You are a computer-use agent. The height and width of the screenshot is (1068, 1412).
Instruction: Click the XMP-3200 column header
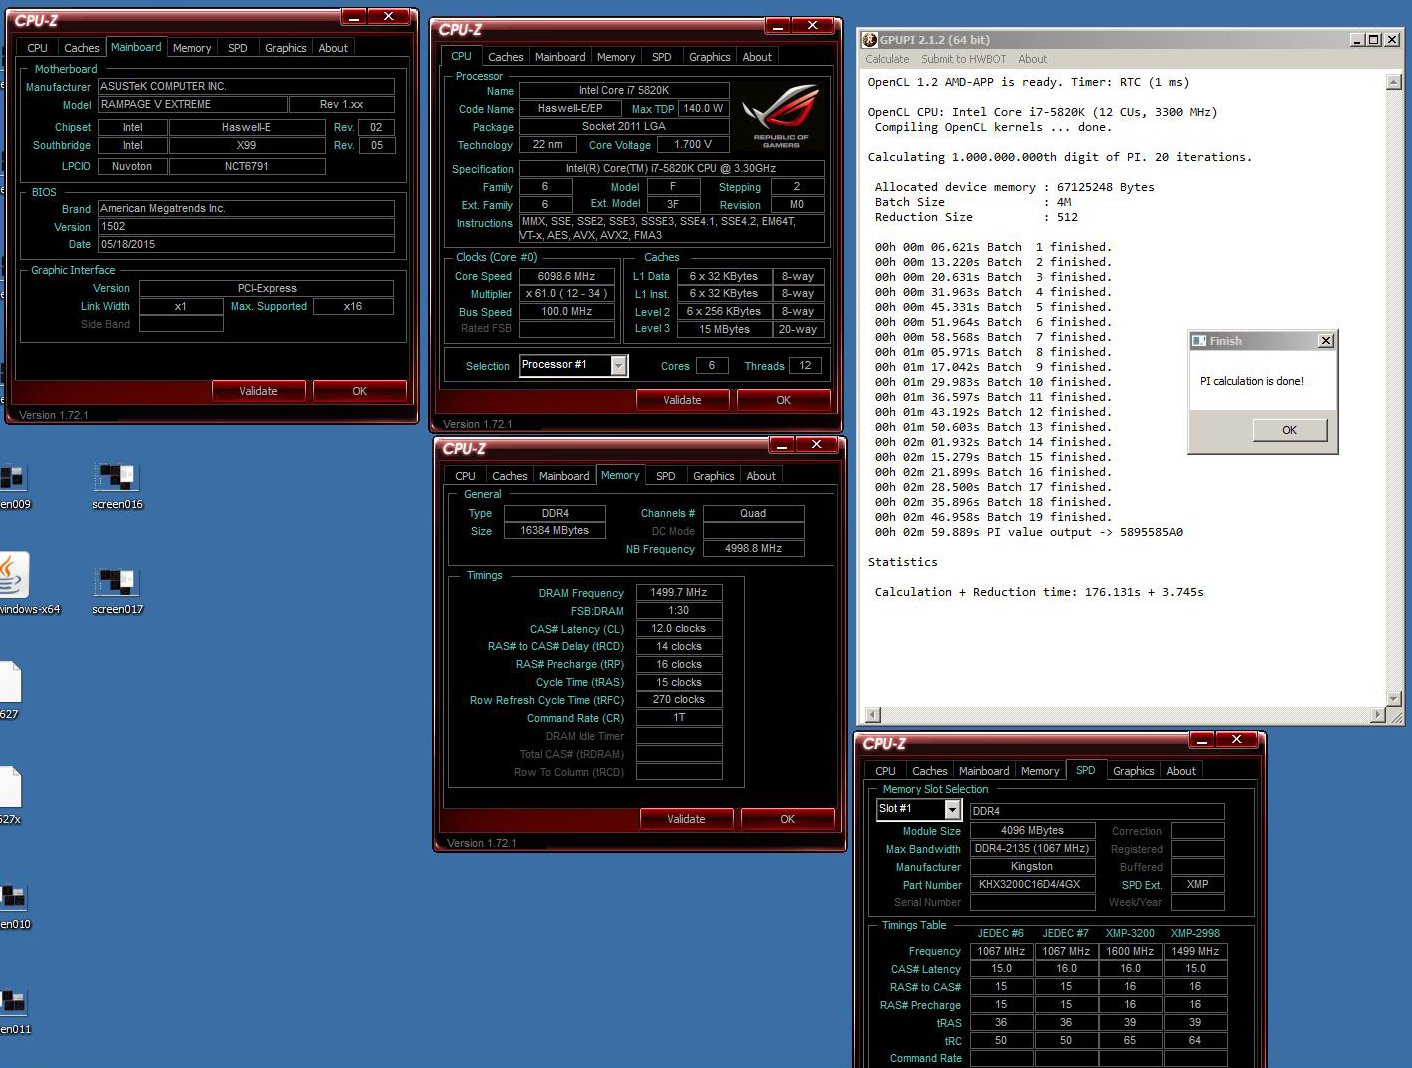pyautogui.click(x=1130, y=933)
